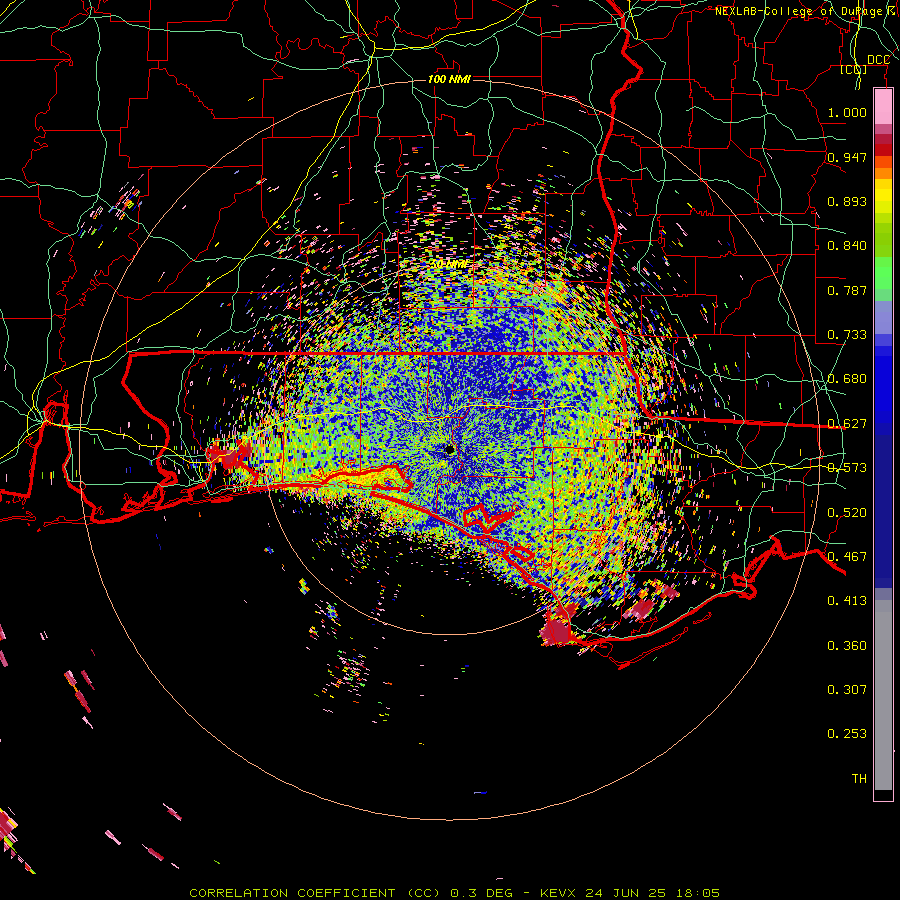This screenshot has height=900, width=900.
Task: Pick the lavender color bar segment near 0.733
Action: [x=883, y=317]
